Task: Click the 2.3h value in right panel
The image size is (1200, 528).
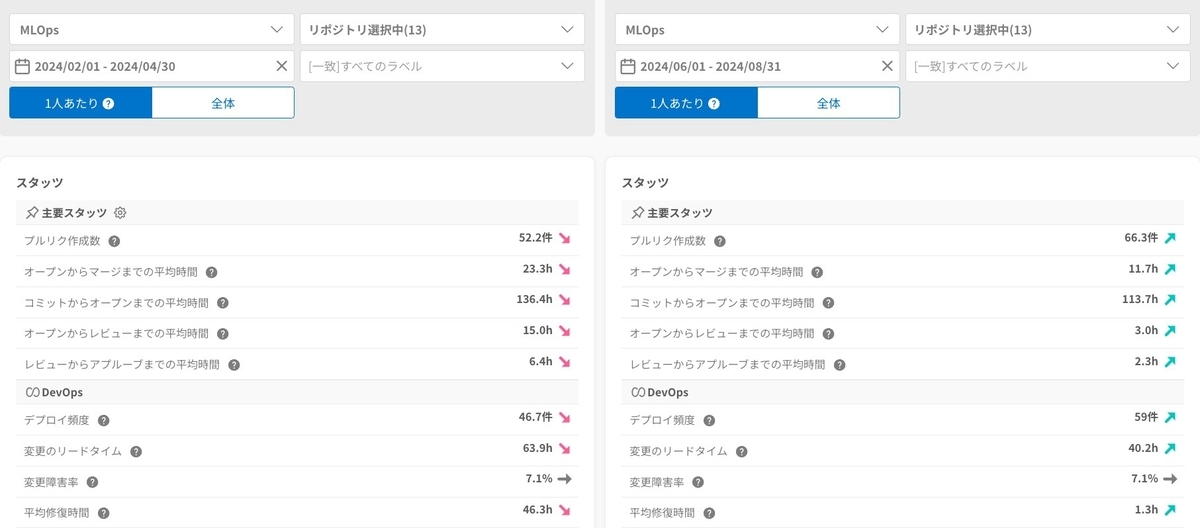Action: click(1146, 362)
